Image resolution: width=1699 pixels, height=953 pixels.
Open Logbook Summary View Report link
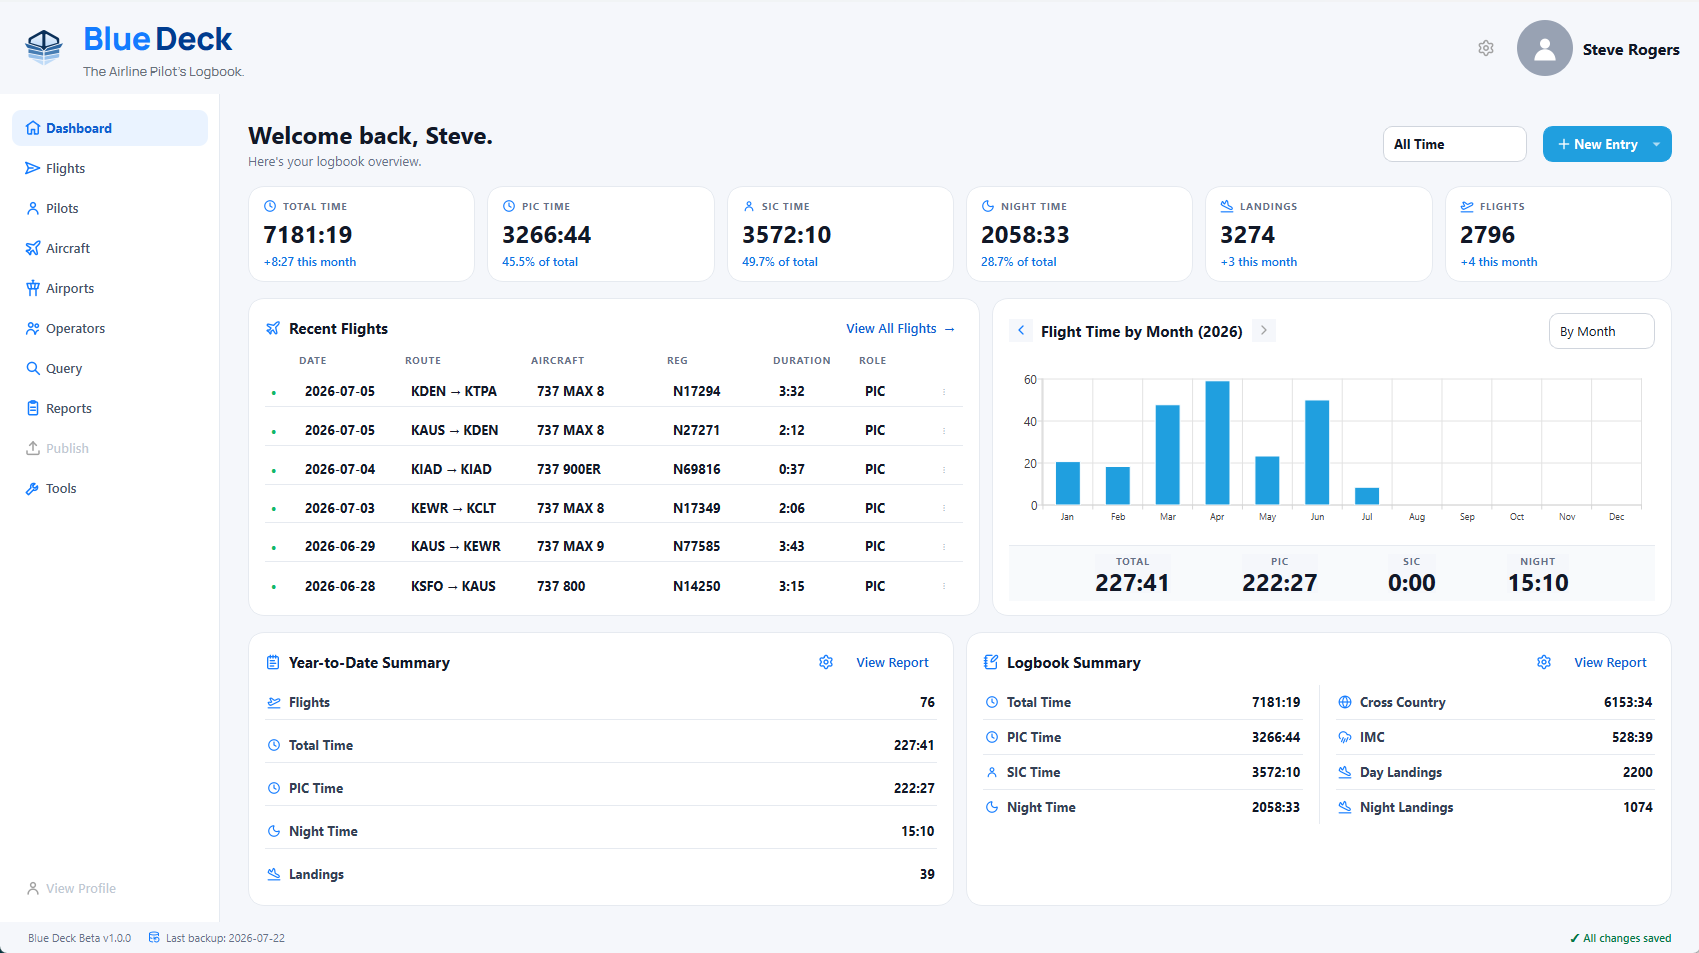1610,662
